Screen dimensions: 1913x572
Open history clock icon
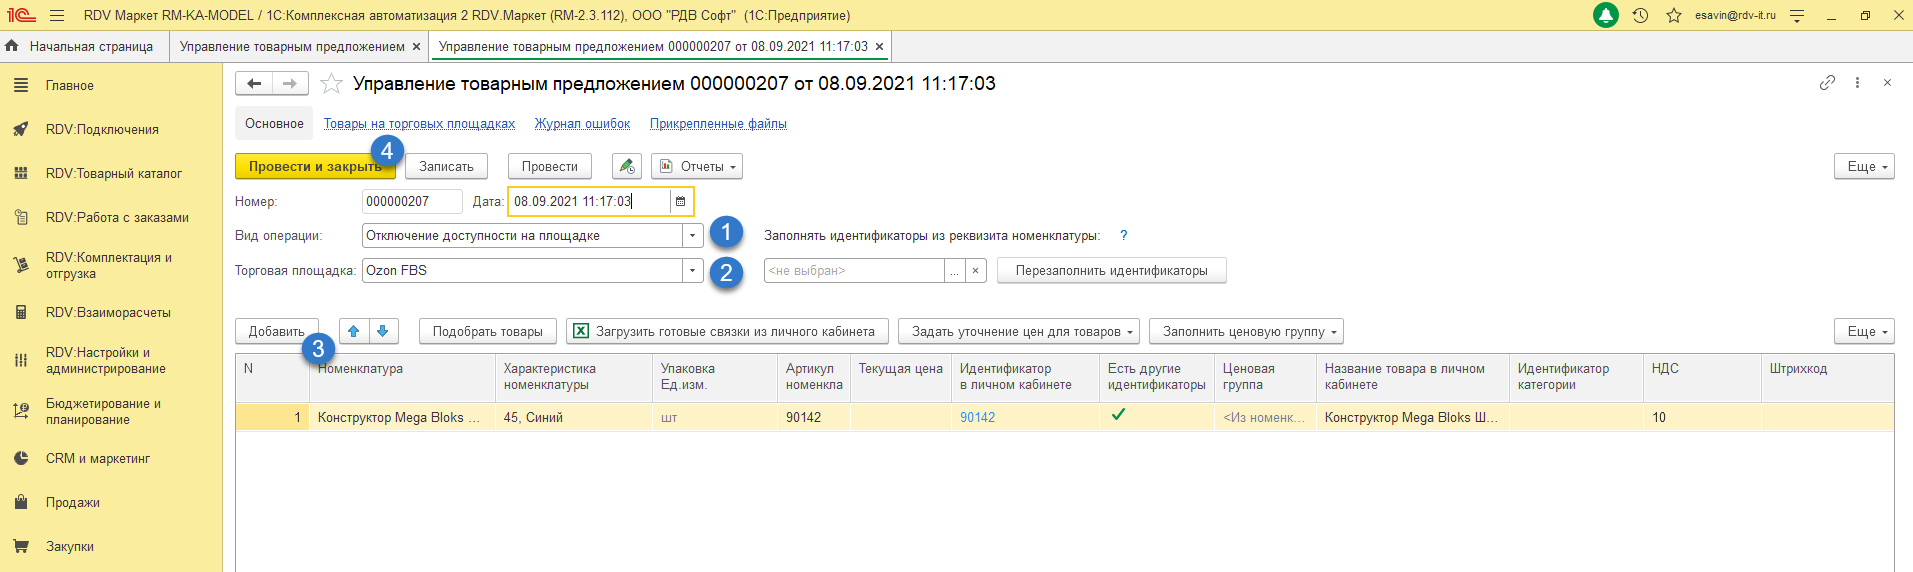pyautogui.click(x=1640, y=15)
